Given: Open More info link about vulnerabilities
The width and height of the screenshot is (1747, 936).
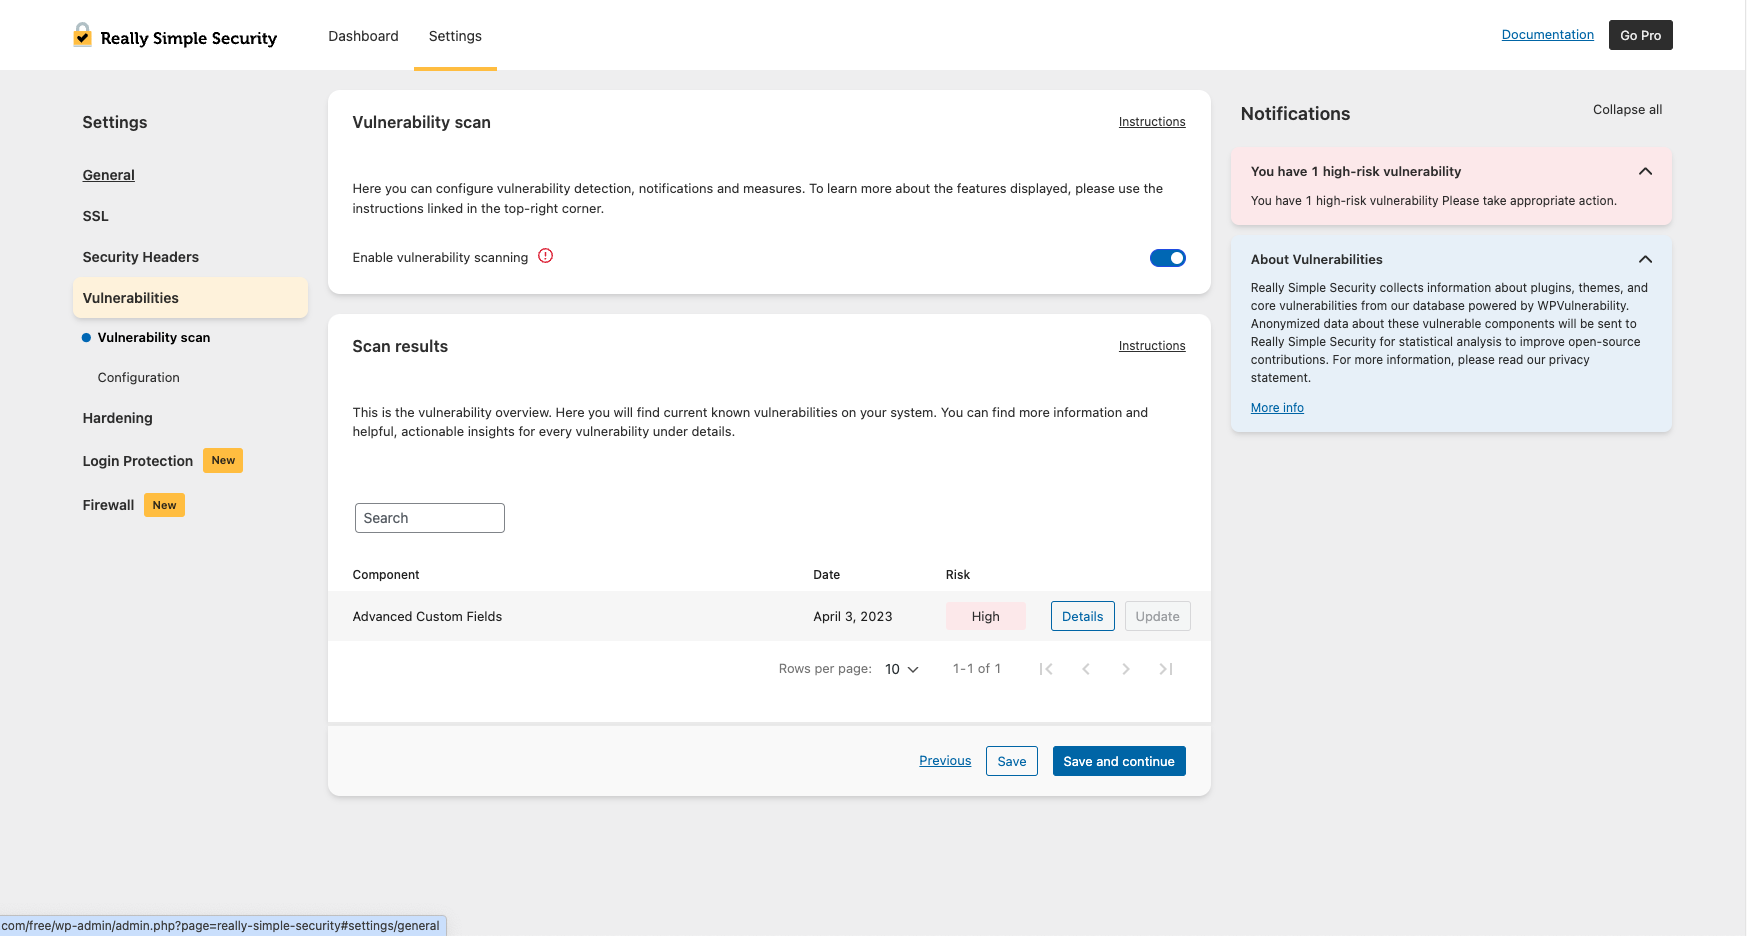Looking at the screenshot, I should click(1277, 408).
